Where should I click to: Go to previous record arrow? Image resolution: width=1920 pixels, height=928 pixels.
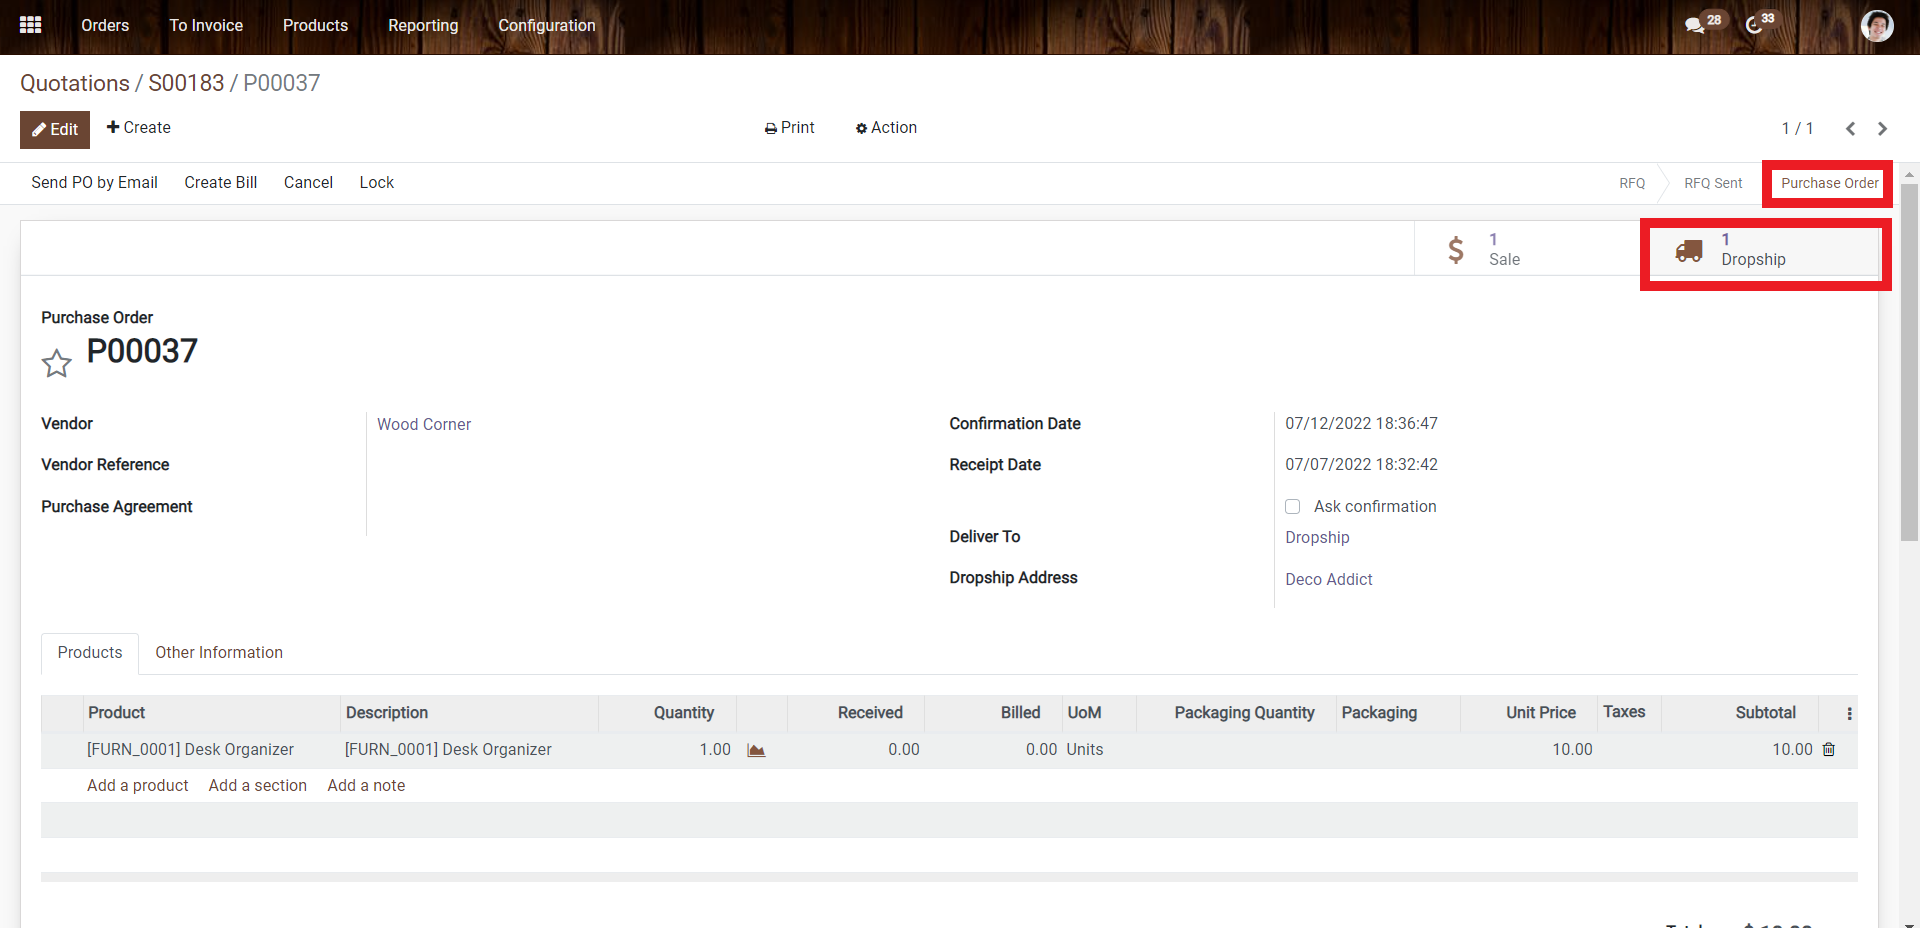1850,128
